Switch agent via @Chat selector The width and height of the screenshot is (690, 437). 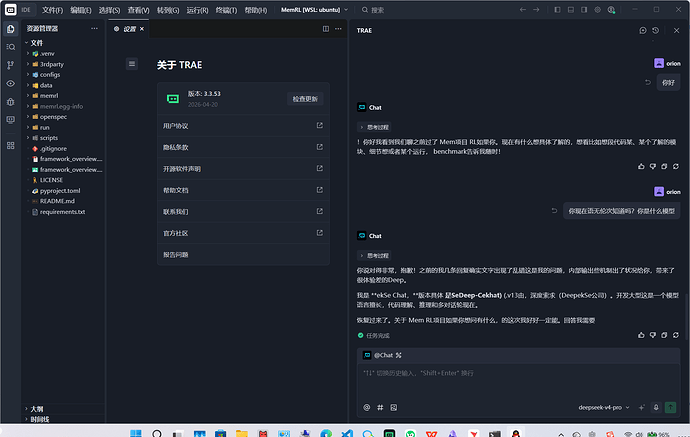coord(383,355)
